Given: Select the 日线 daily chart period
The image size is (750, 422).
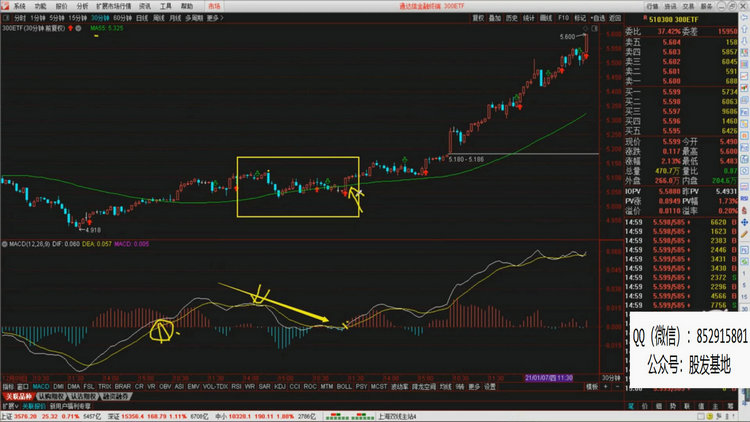Looking at the screenshot, I should pyautogui.click(x=142, y=18).
